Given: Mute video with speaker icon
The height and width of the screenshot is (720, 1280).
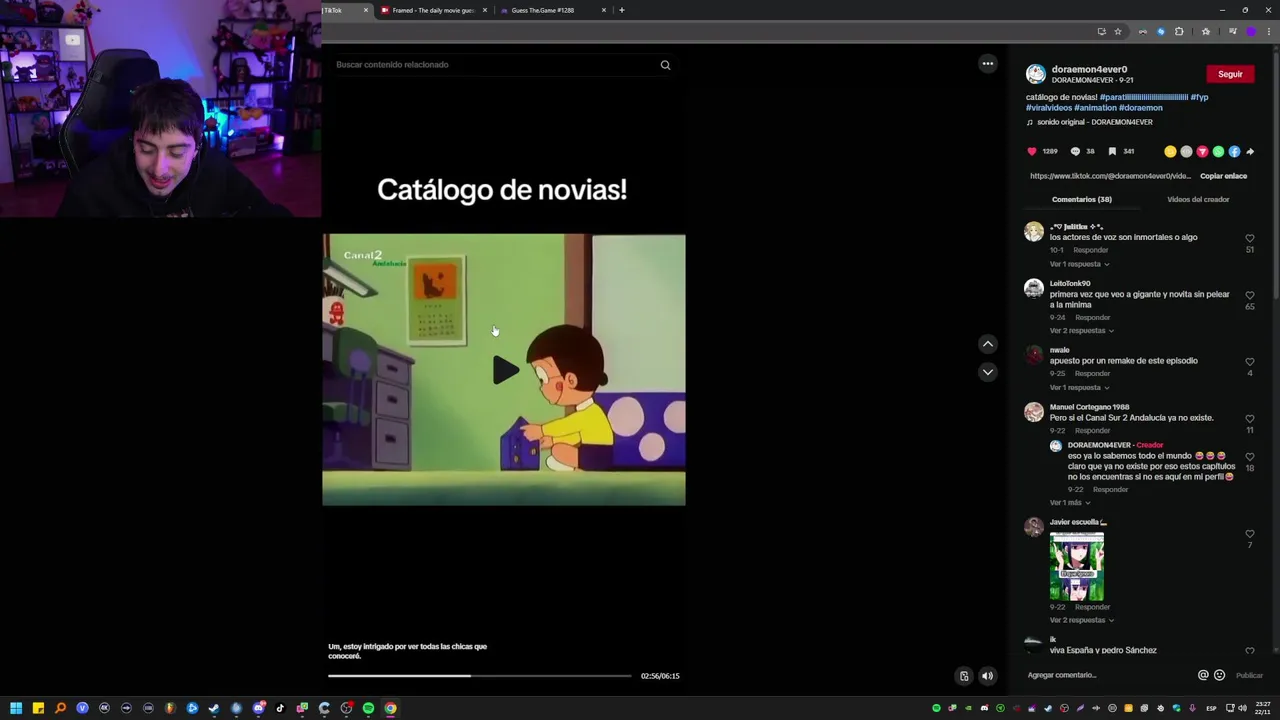Looking at the screenshot, I should [987, 676].
